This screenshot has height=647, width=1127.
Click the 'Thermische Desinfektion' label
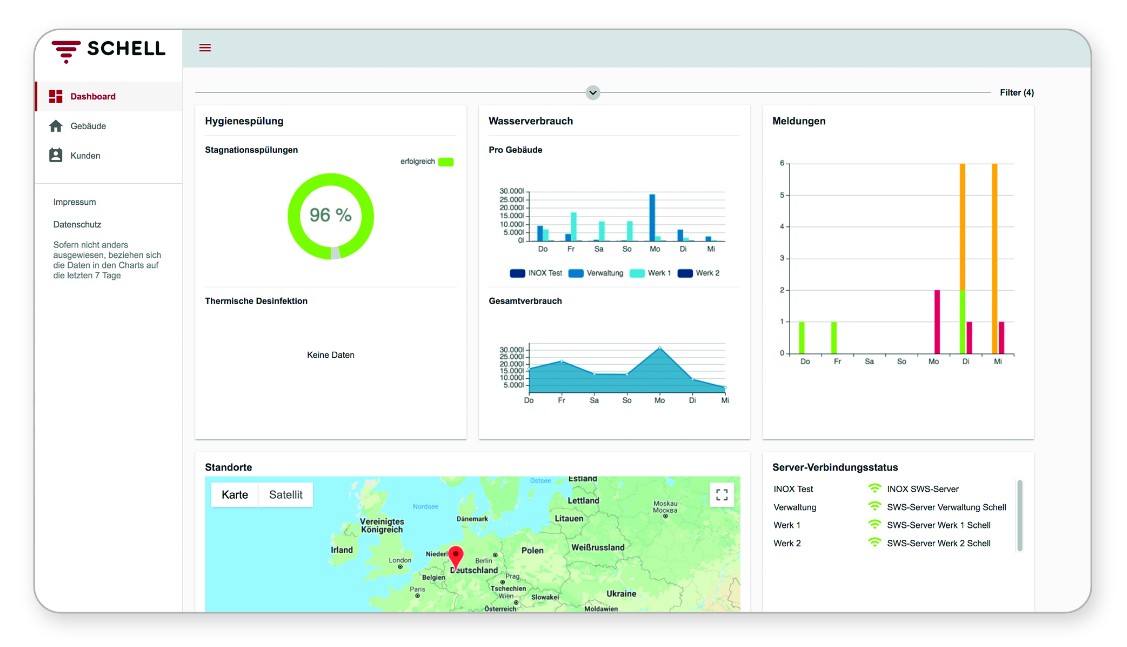pos(256,301)
